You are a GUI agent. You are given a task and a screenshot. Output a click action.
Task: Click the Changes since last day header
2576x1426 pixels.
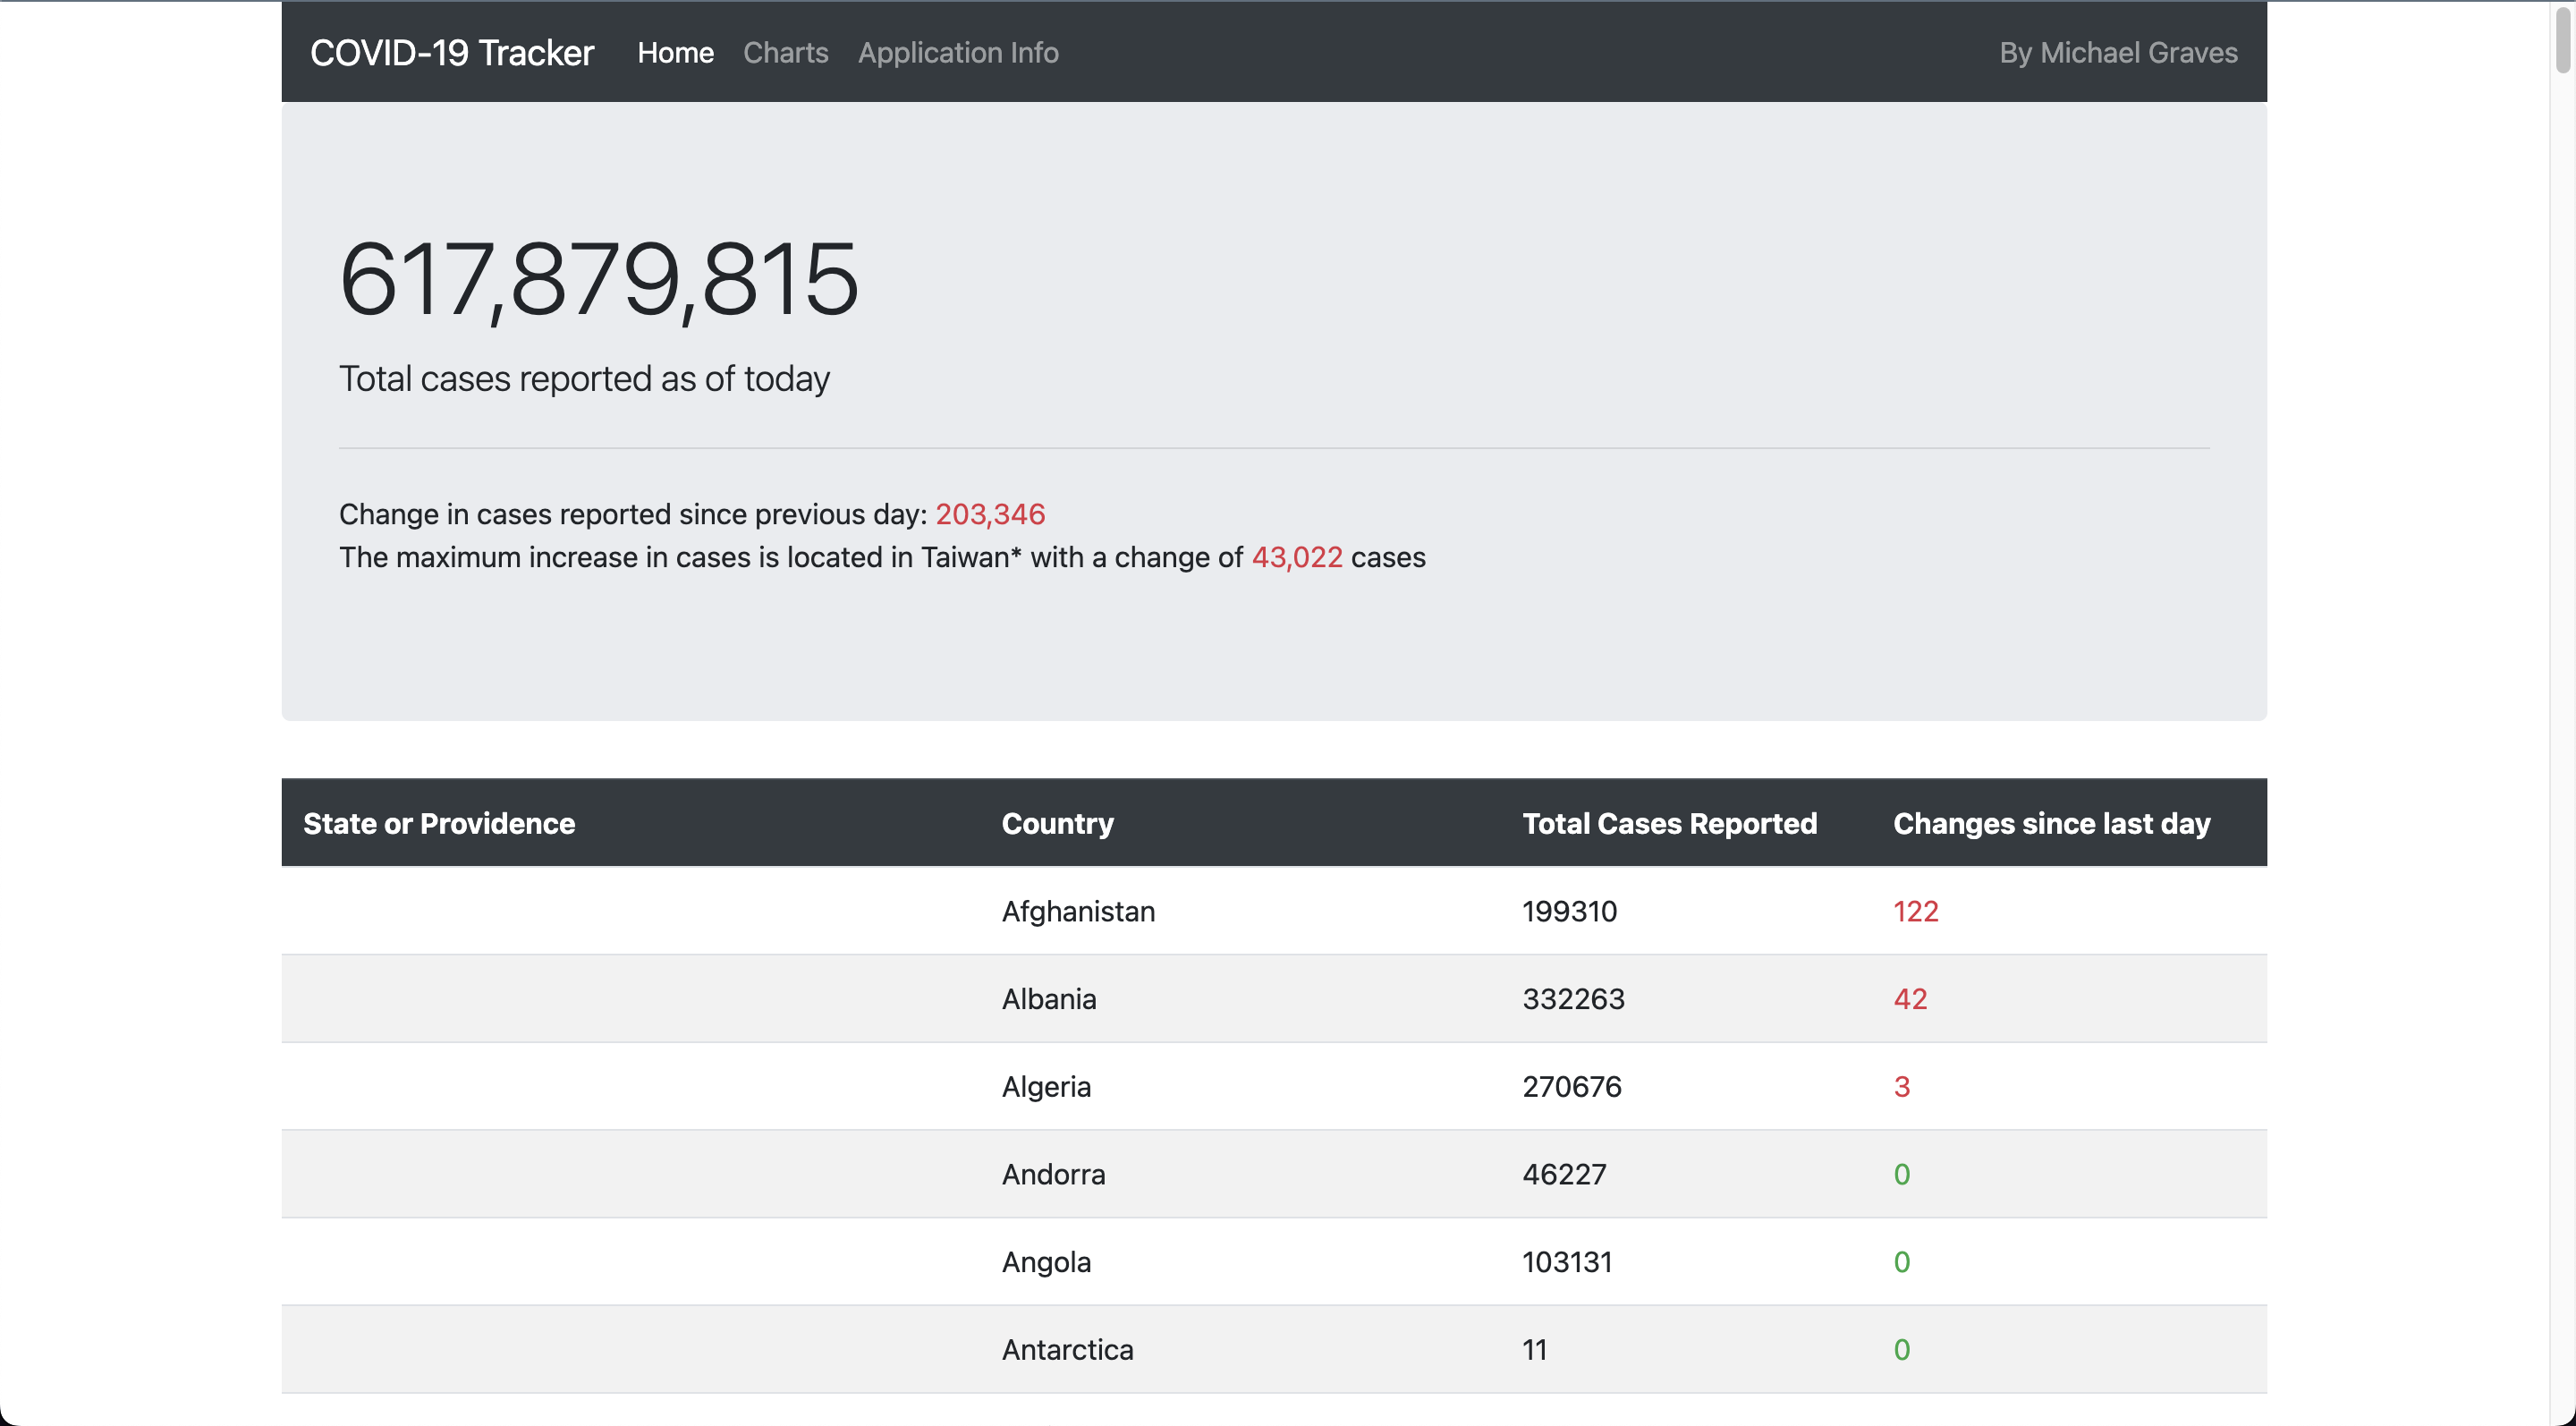pyautogui.click(x=2050, y=823)
